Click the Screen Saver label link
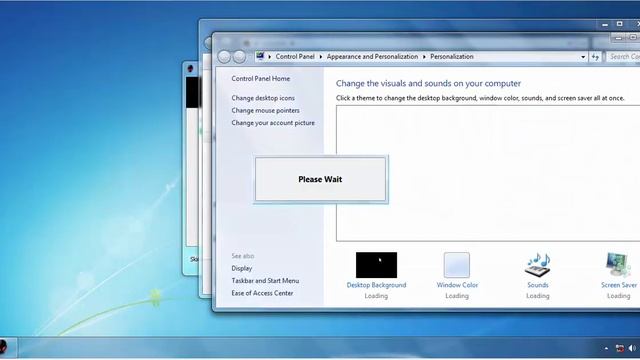 click(619, 285)
